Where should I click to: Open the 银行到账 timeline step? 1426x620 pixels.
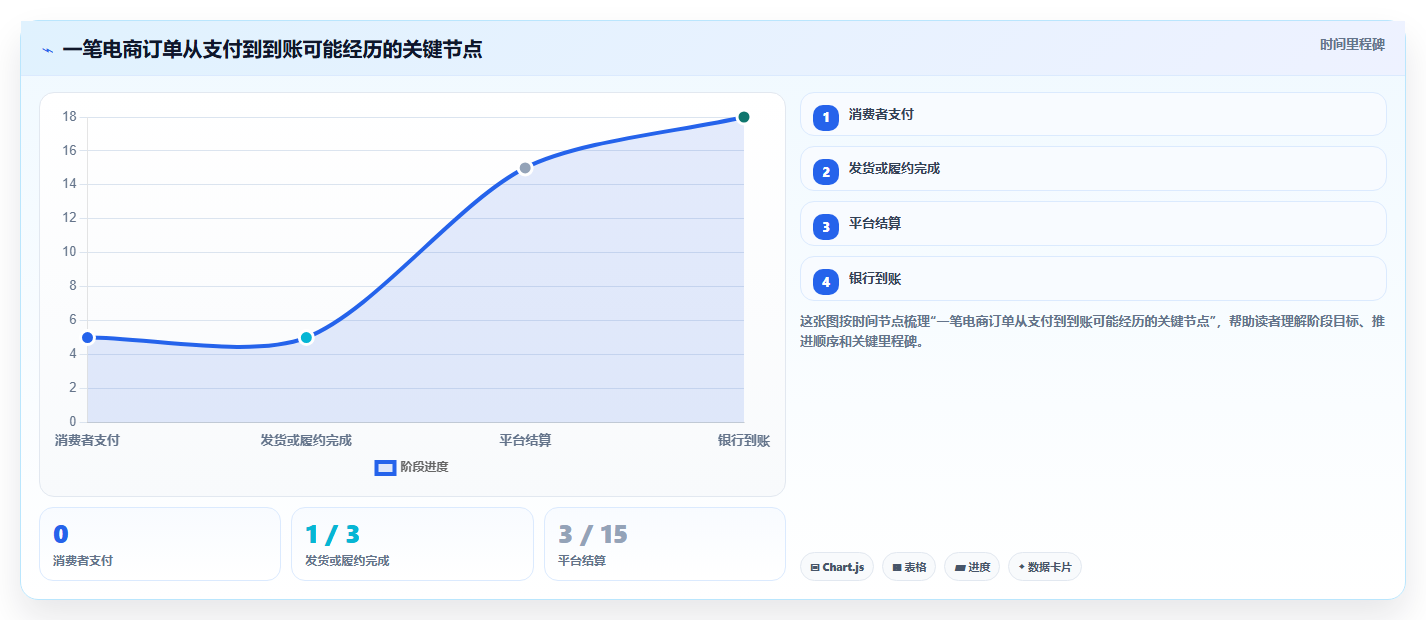[1093, 278]
